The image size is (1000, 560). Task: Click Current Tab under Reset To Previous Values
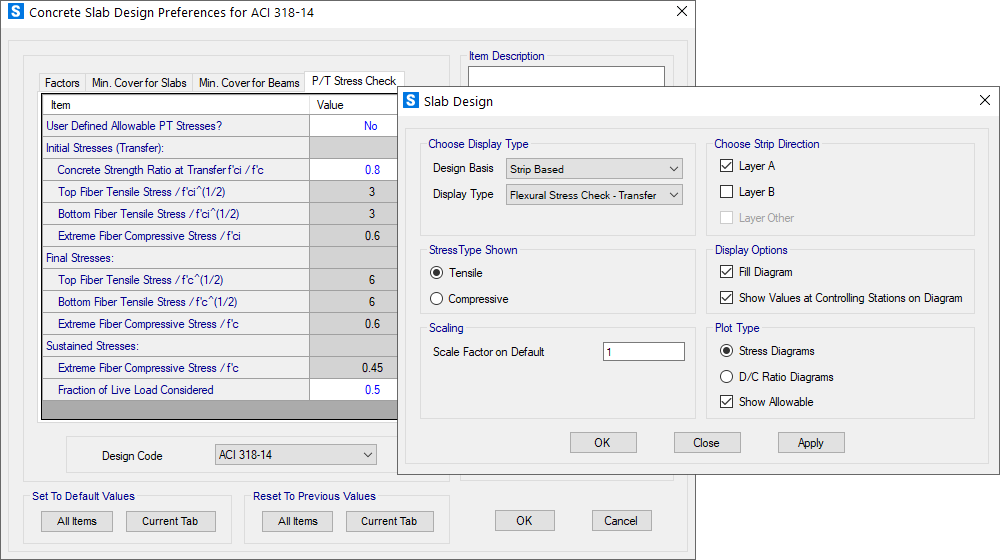(x=389, y=521)
